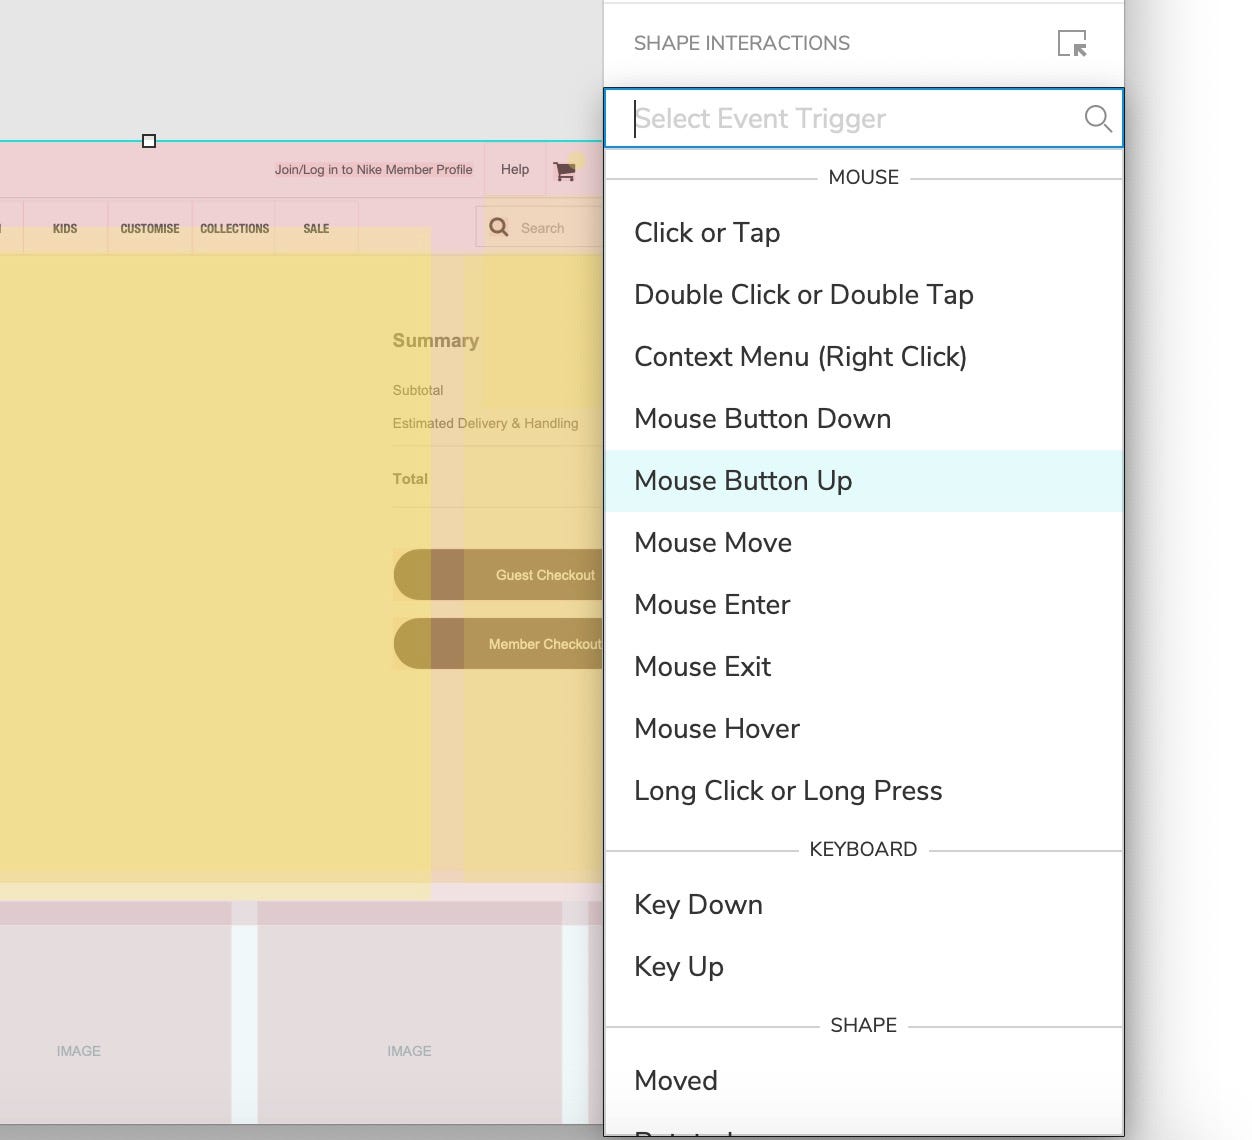Click the canvas Search field
The image size is (1252, 1140).
(x=540, y=228)
